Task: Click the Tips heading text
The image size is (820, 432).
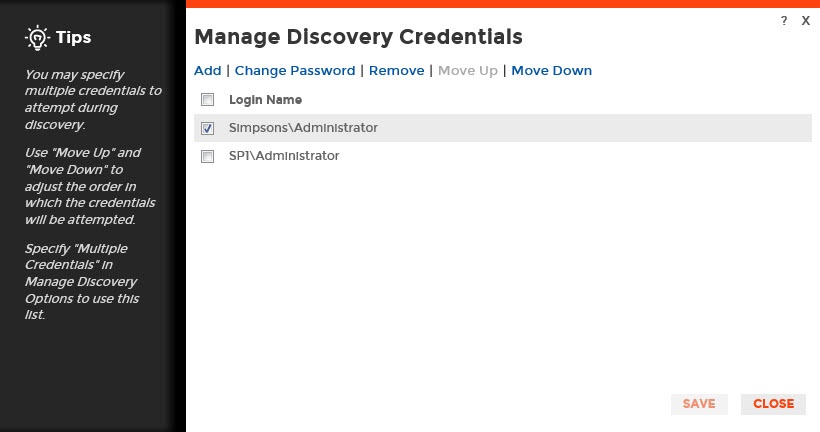Action: click(73, 38)
